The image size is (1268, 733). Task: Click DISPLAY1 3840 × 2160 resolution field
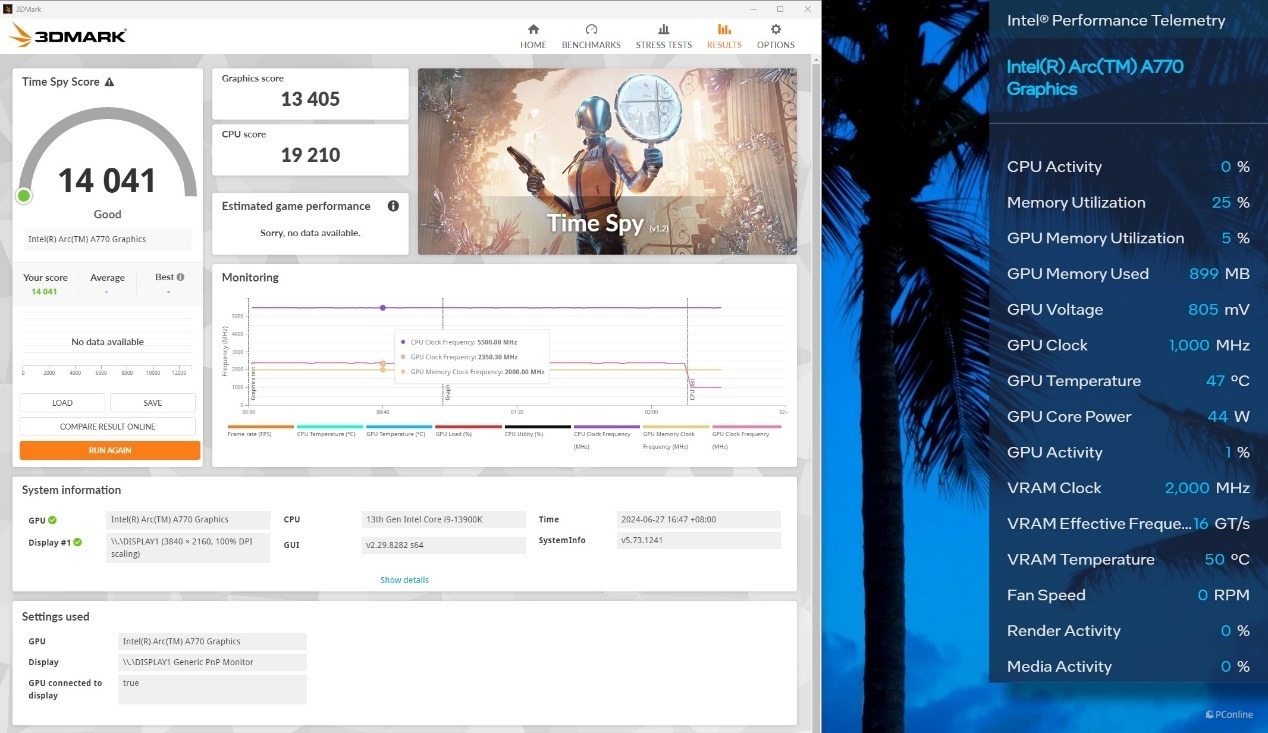(188, 547)
